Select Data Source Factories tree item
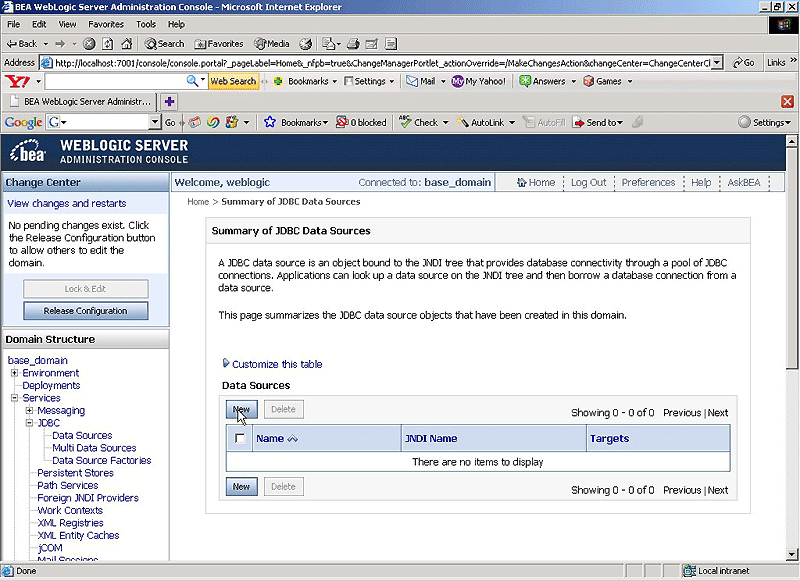Image resolution: width=800 pixels, height=581 pixels. (x=102, y=461)
